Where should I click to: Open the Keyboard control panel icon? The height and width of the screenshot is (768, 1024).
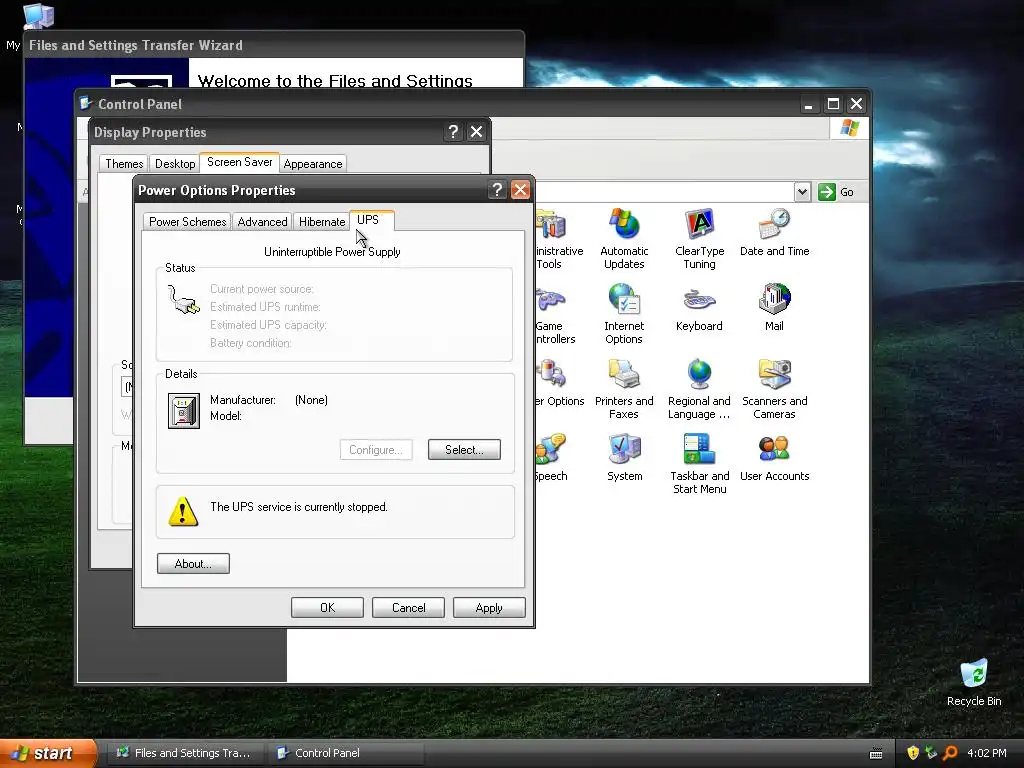click(x=699, y=308)
